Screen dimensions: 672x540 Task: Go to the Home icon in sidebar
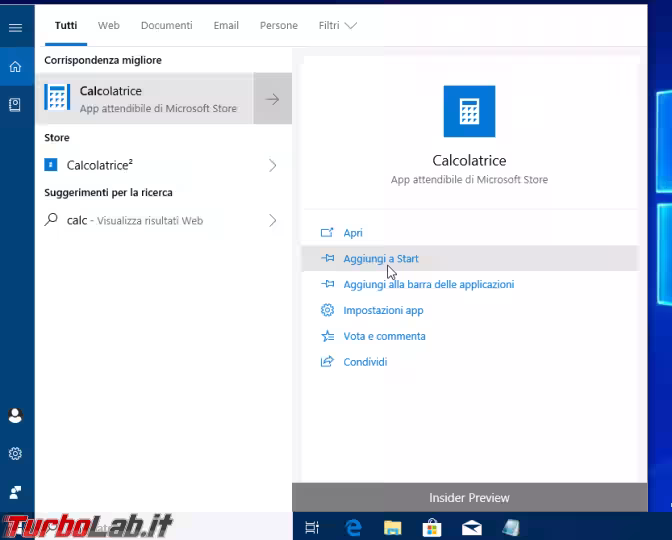(15, 67)
